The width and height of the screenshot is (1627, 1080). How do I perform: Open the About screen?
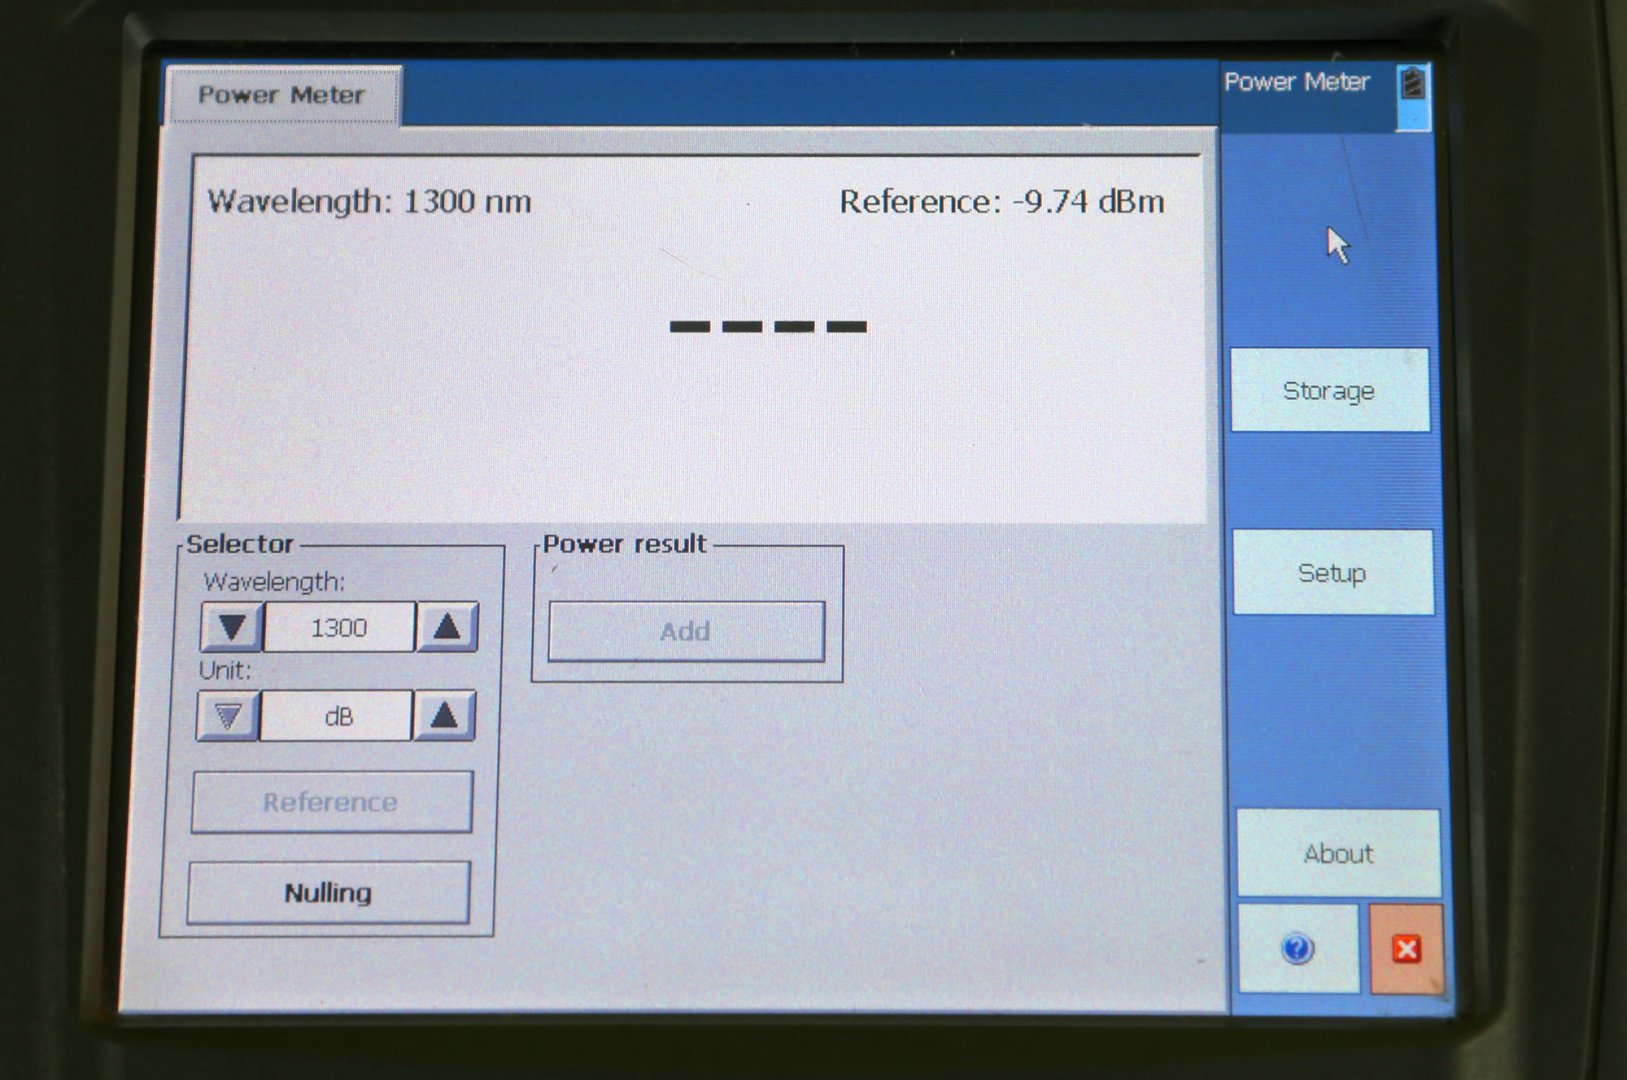(x=1339, y=853)
